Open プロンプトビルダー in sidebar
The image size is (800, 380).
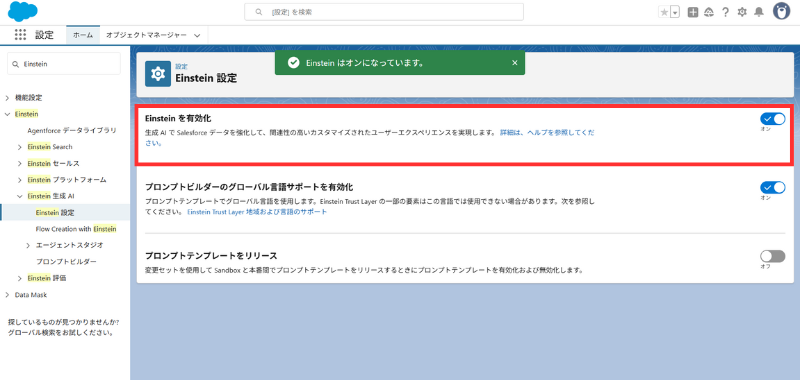[x=66, y=262]
